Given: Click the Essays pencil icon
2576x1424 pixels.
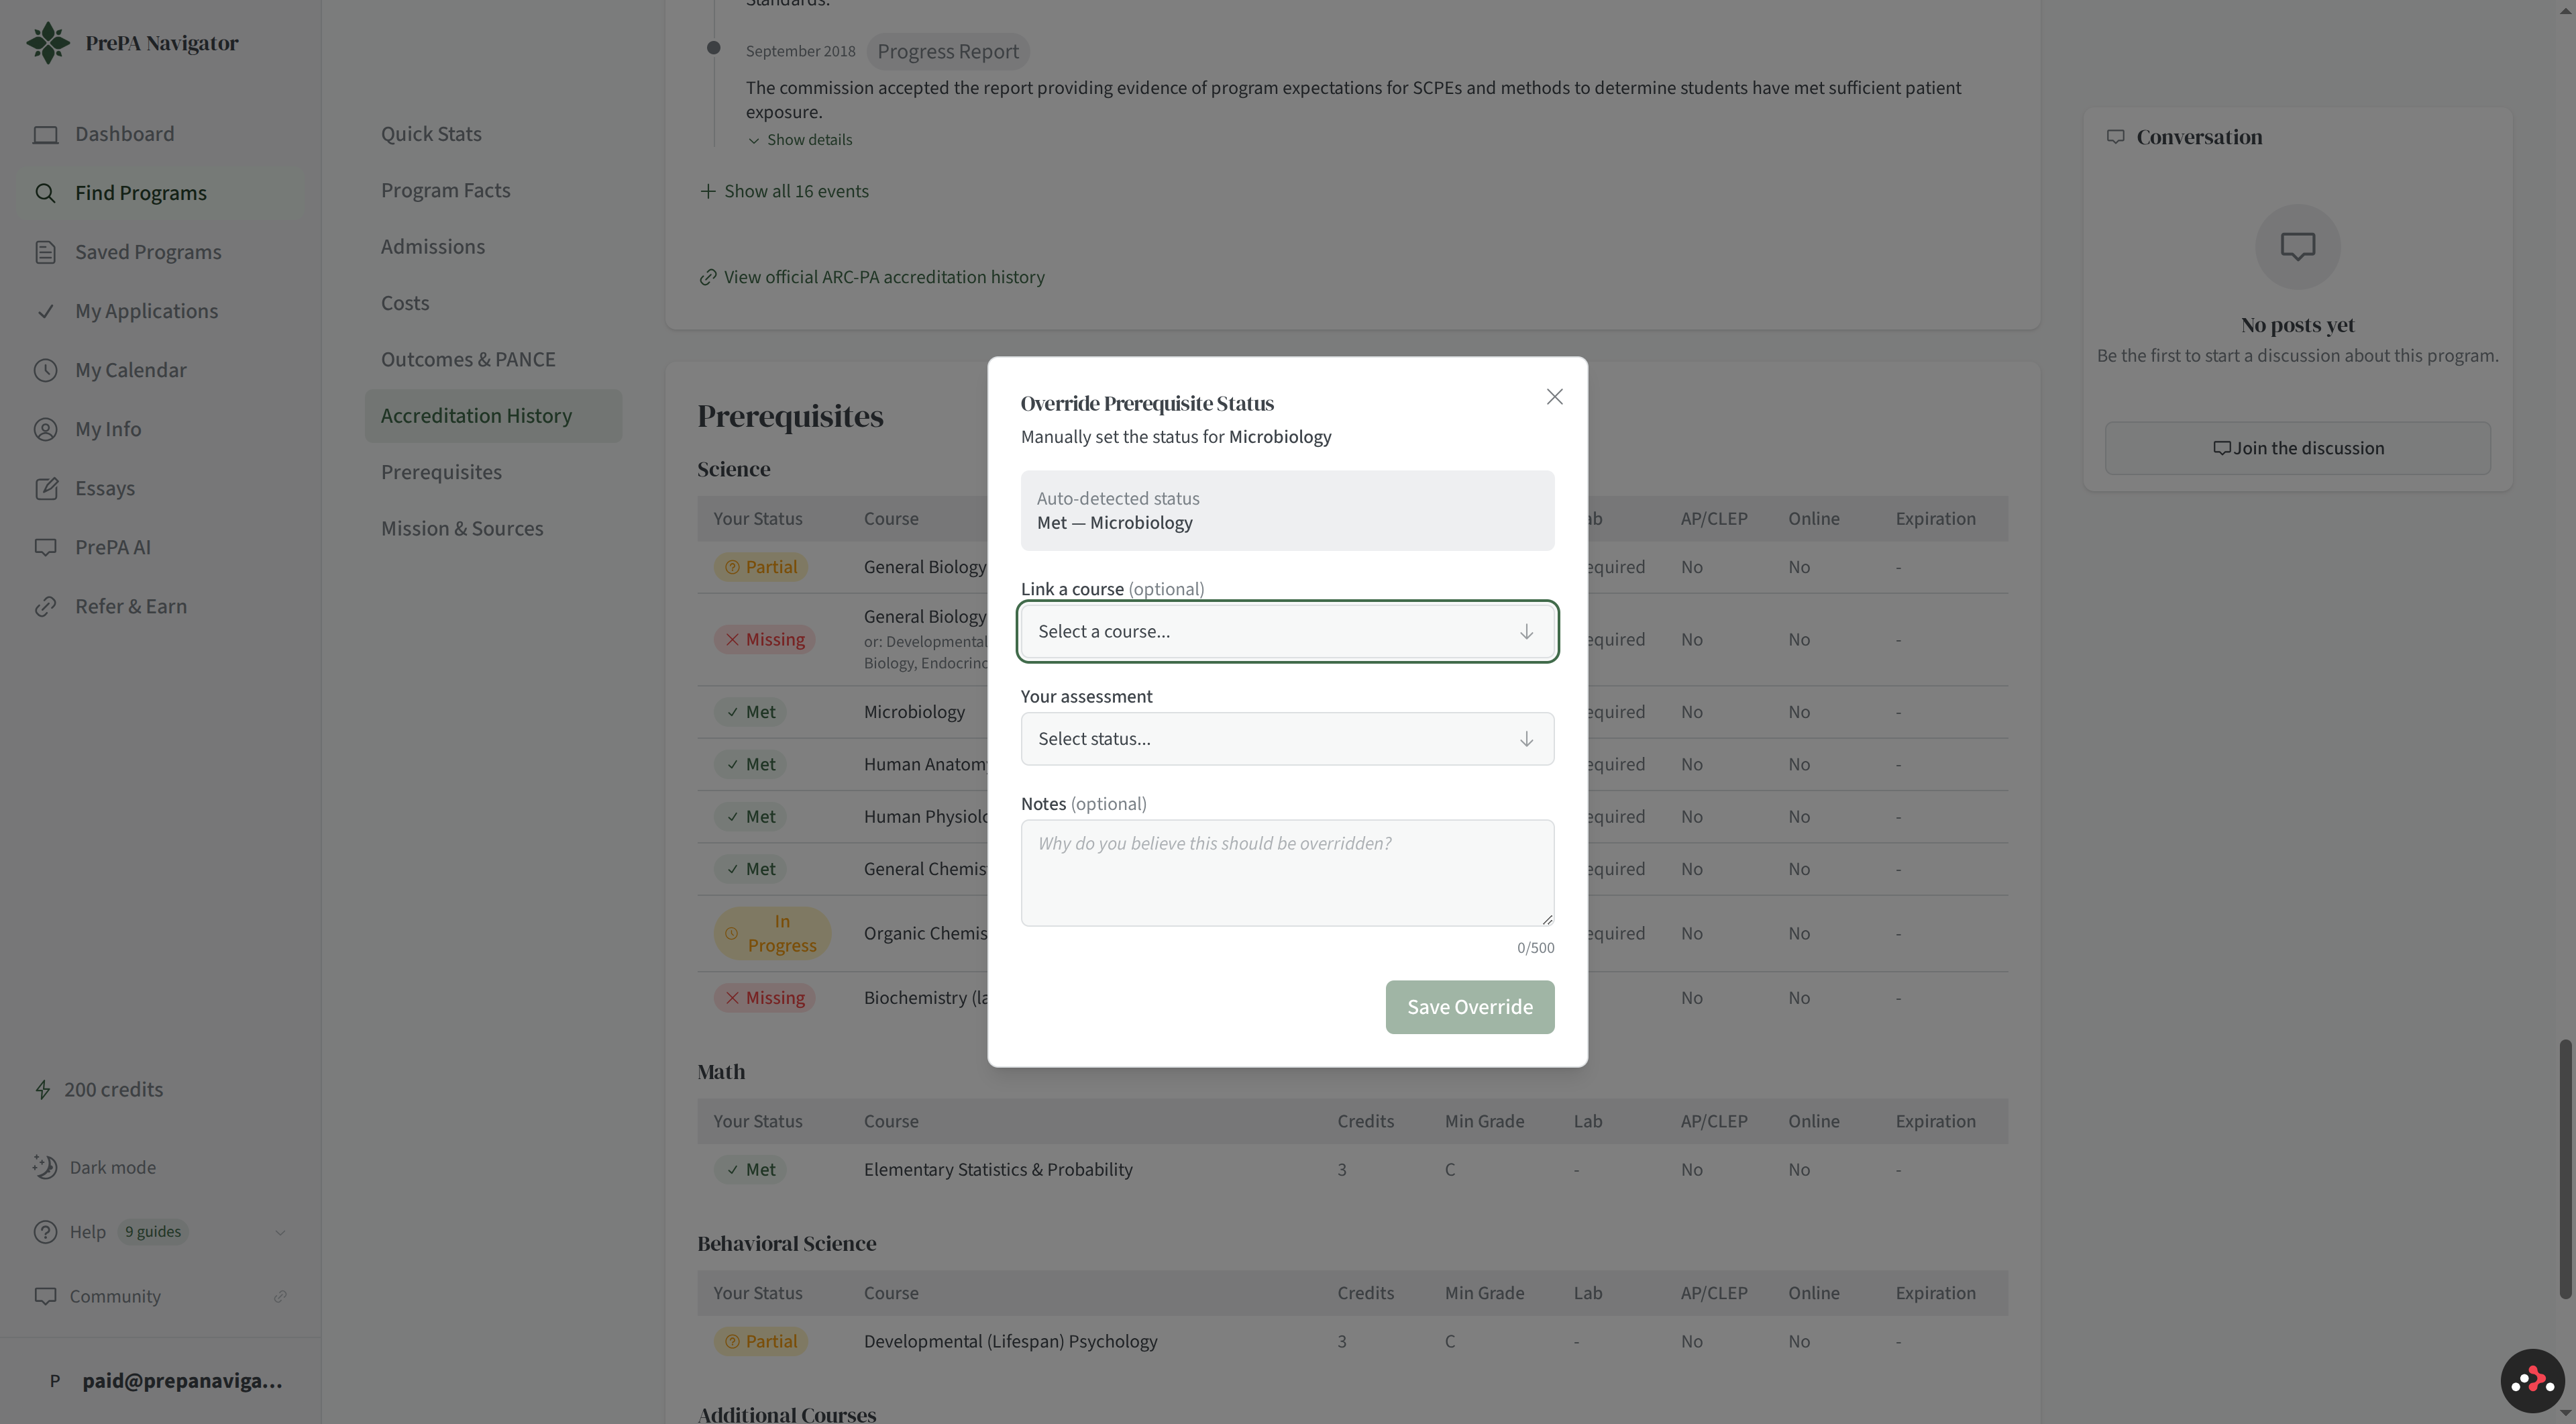Looking at the screenshot, I should click(45, 488).
